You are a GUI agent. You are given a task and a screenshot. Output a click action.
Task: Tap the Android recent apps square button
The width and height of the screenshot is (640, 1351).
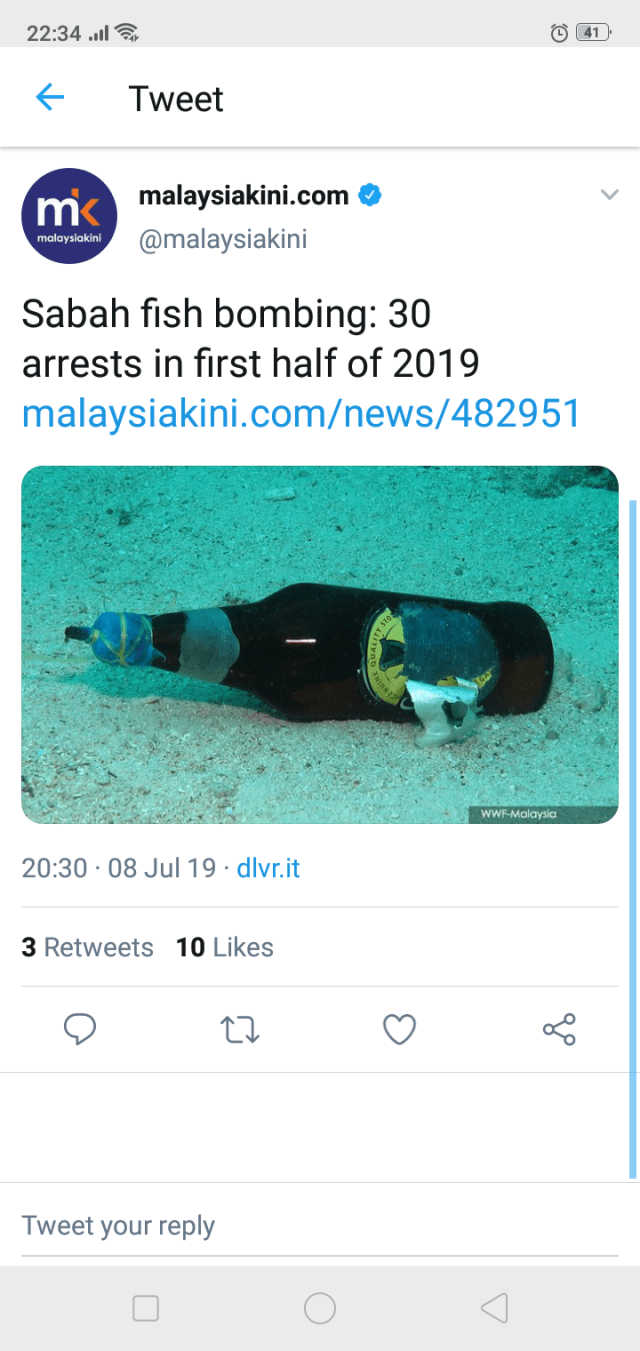[146, 1308]
